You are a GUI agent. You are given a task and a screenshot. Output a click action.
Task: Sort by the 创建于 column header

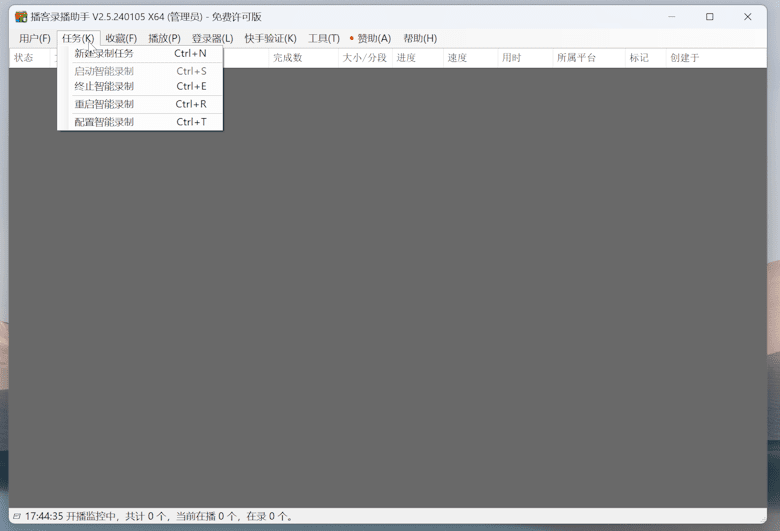pos(716,58)
